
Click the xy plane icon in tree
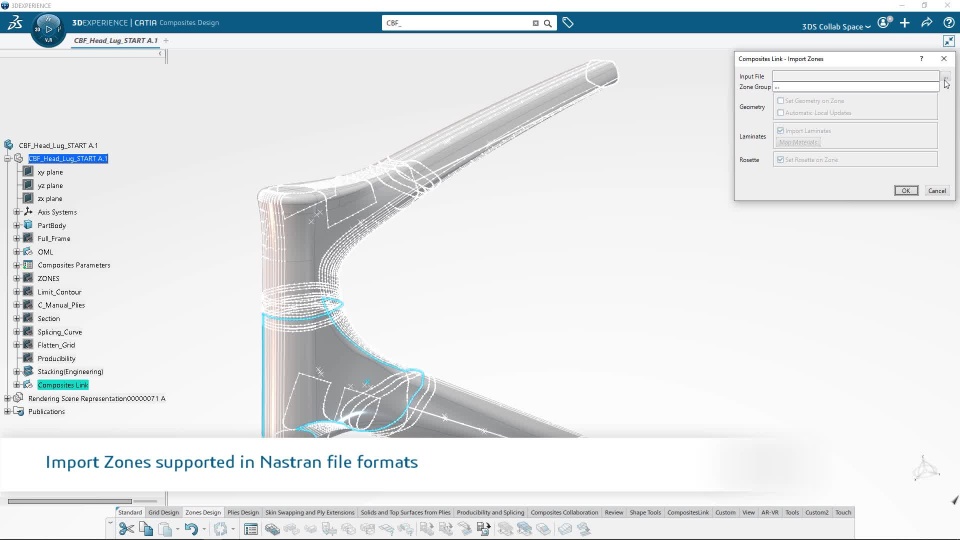point(28,172)
